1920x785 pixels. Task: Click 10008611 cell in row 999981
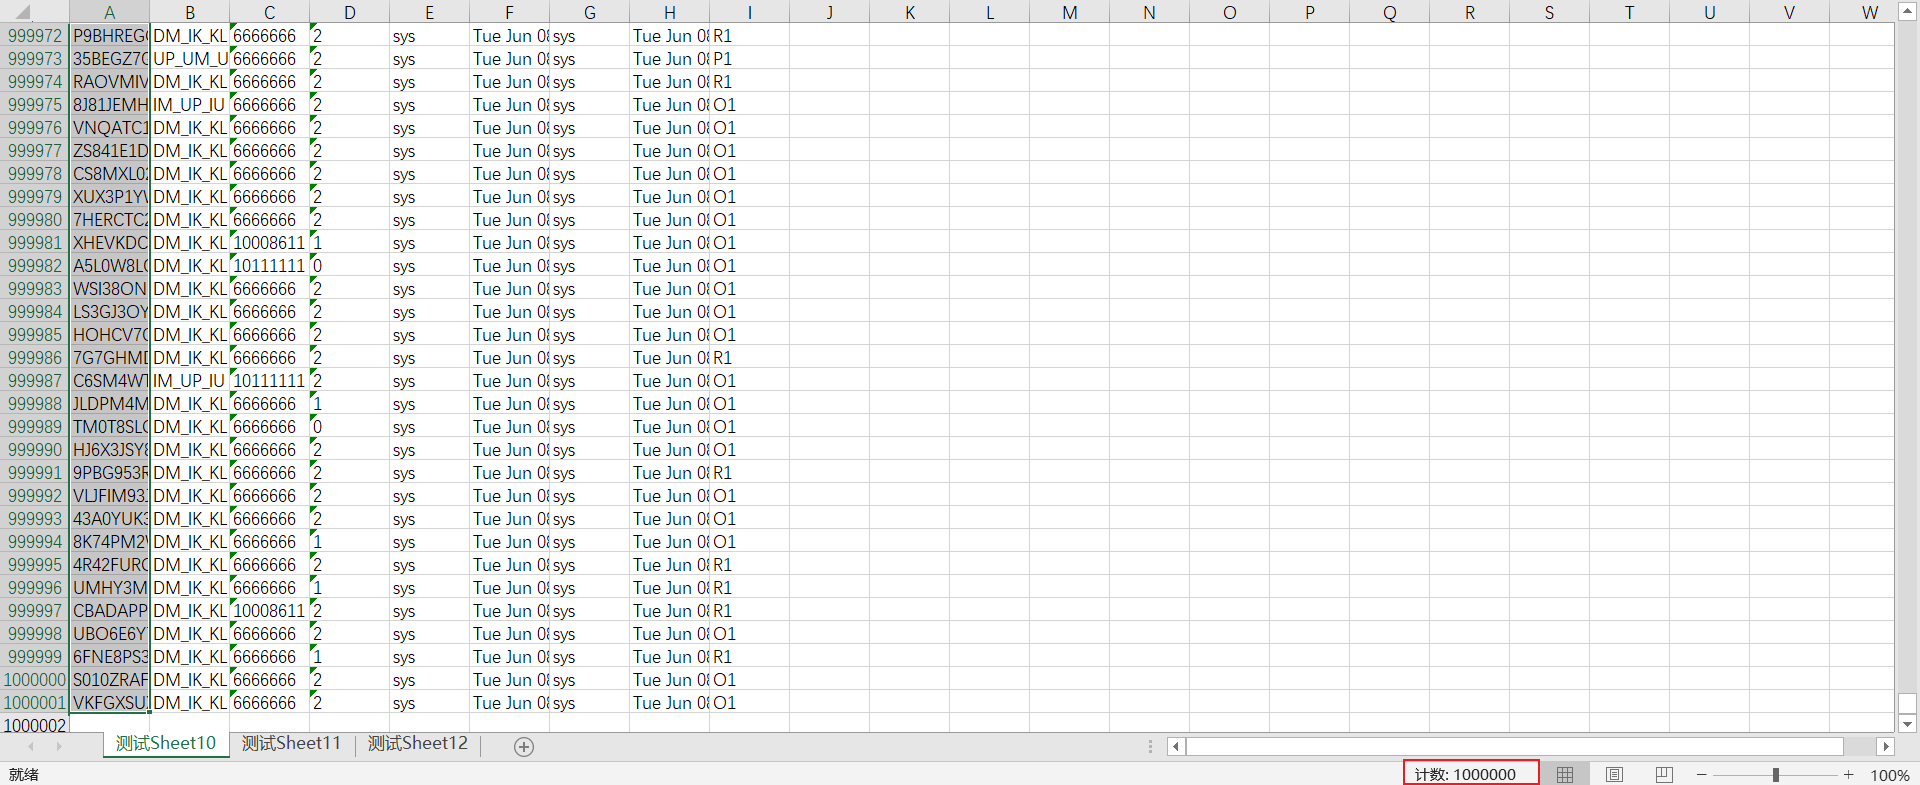click(x=270, y=243)
